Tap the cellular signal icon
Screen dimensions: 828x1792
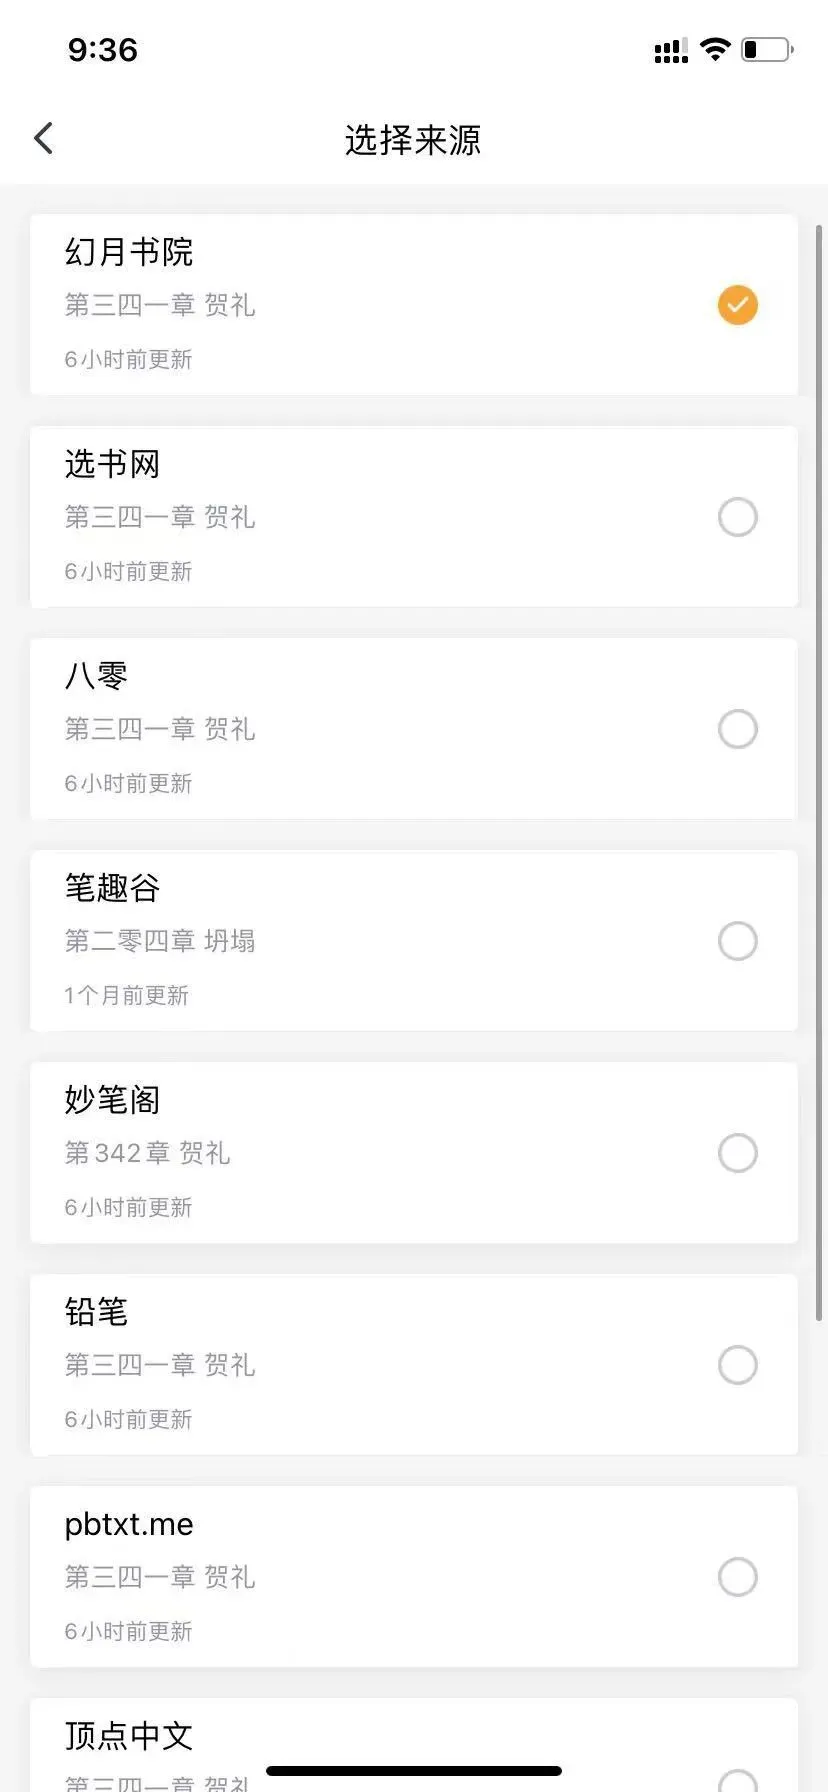pyautogui.click(x=671, y=51)
